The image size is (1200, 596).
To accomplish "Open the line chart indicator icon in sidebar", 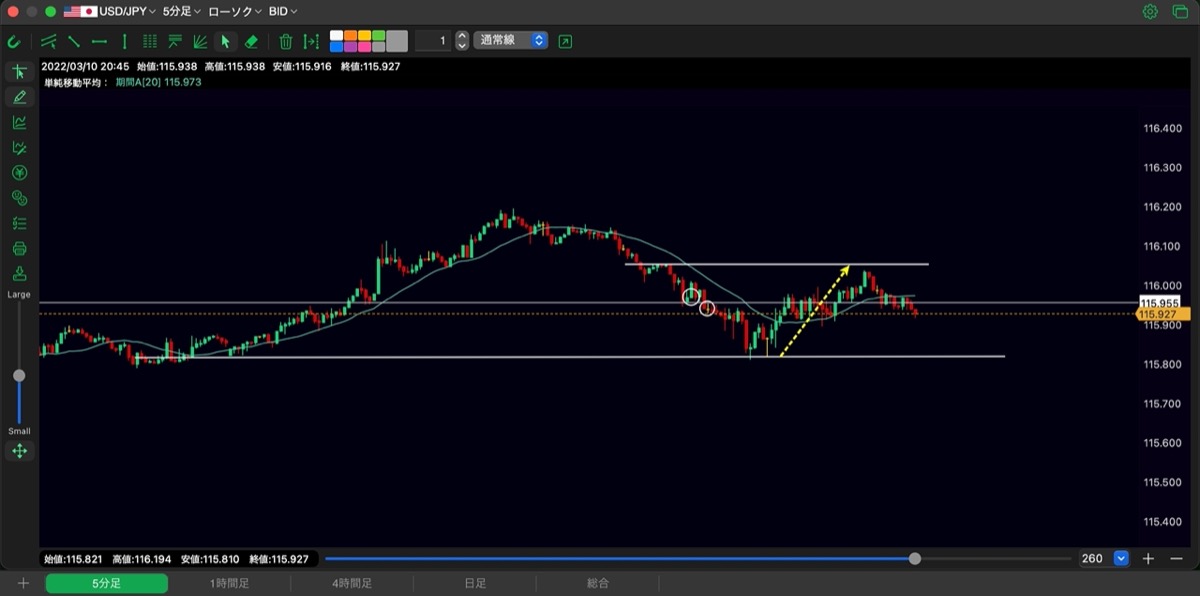I will click(19, 122).
